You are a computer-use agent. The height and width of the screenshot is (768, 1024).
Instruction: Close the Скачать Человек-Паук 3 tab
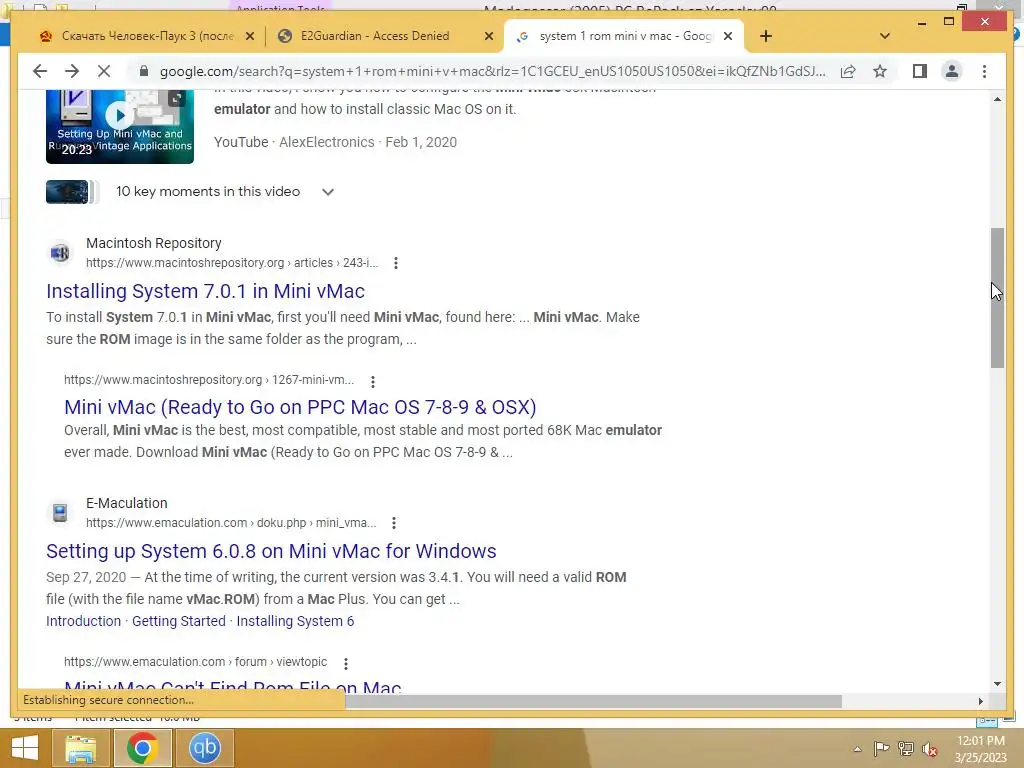coord(249,37)
